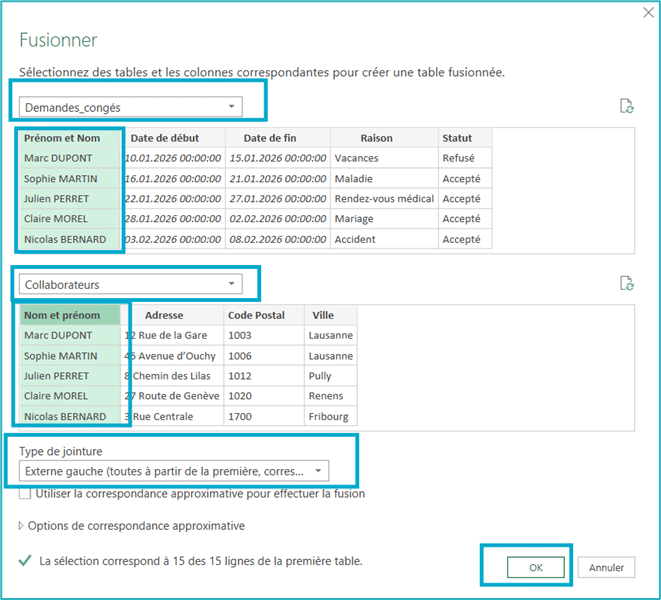Click postal code 1012 cell
The height and width of the screenshot is (600, 661).
click(x=264, y=376)
